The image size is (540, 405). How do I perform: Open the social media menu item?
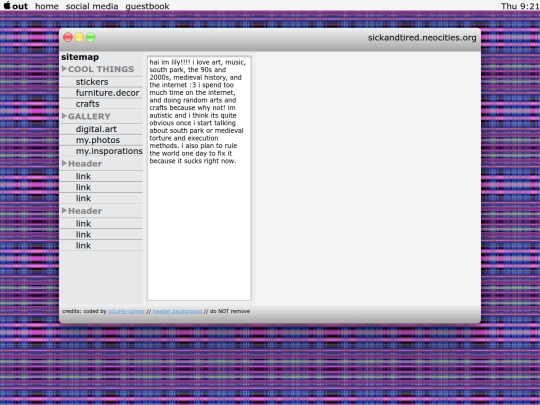92,6
